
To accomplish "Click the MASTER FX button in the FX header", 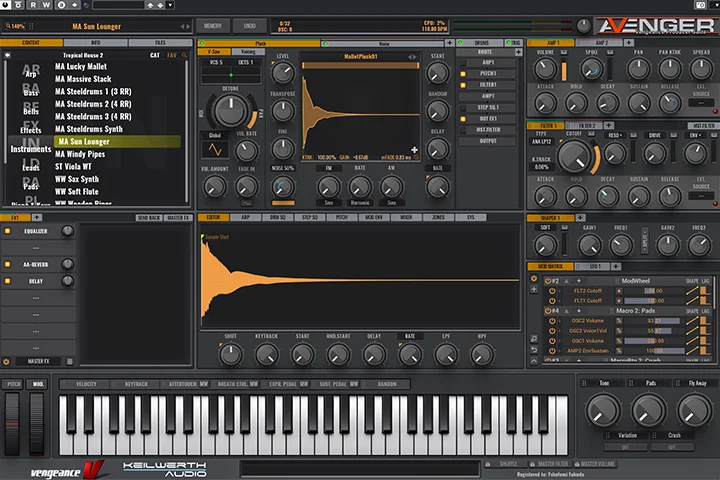I will pyautogui.click(x=178, y=218).
